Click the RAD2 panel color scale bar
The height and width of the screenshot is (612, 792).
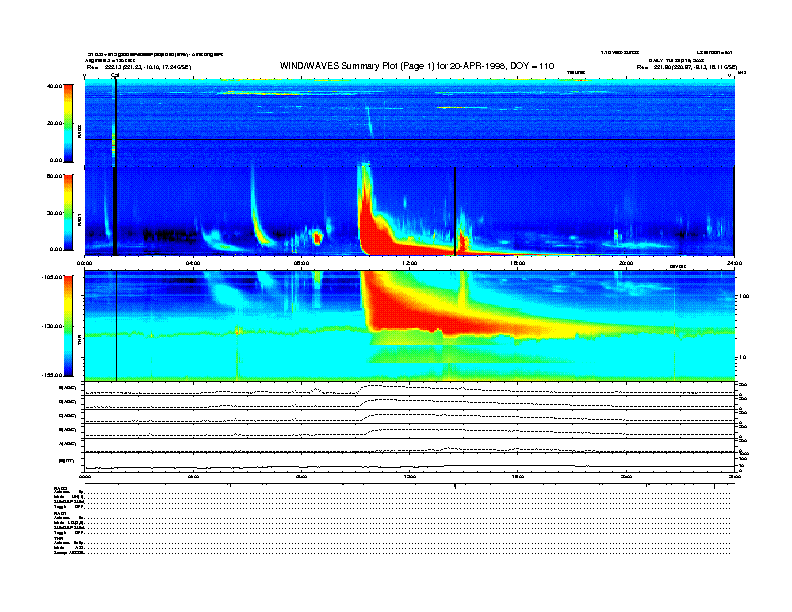pyautogui.click(x=68, y=124)
